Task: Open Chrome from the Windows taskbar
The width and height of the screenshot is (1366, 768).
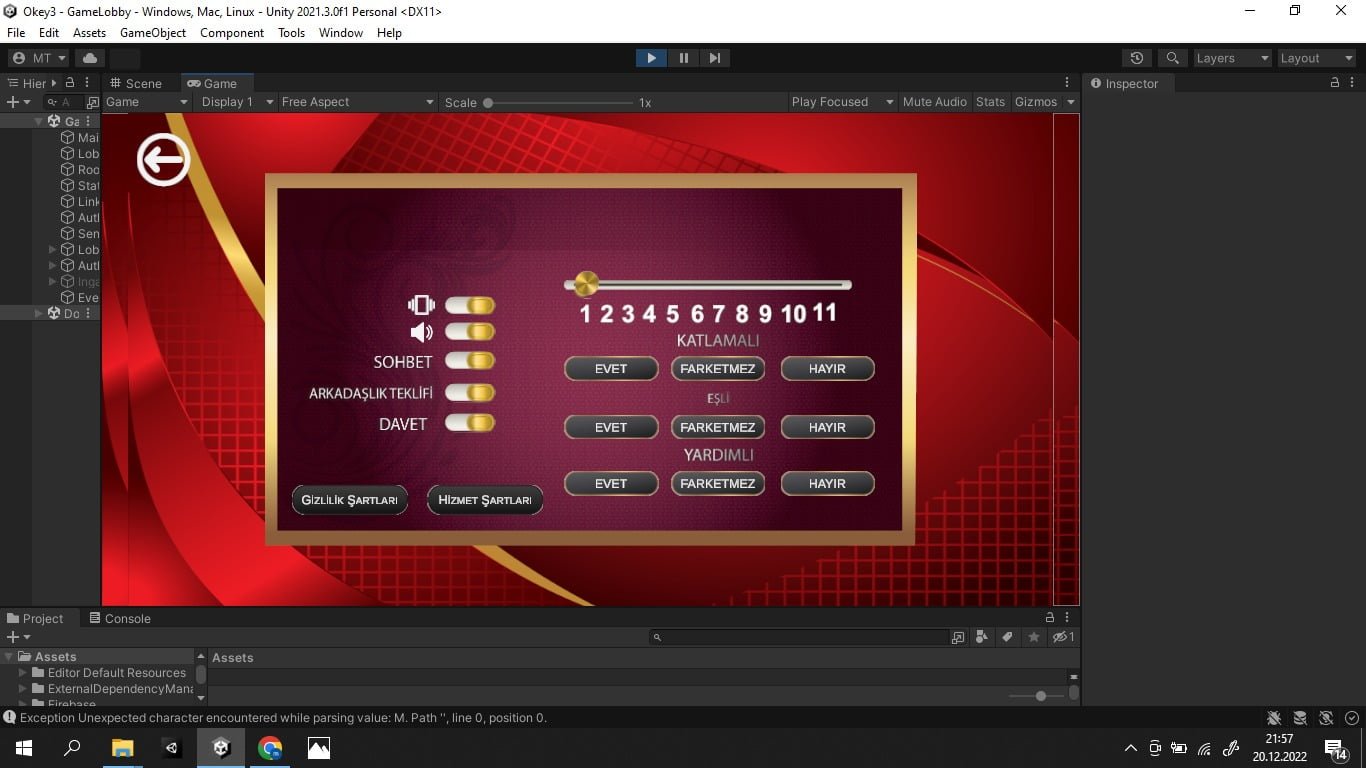Action: point(270,747)
